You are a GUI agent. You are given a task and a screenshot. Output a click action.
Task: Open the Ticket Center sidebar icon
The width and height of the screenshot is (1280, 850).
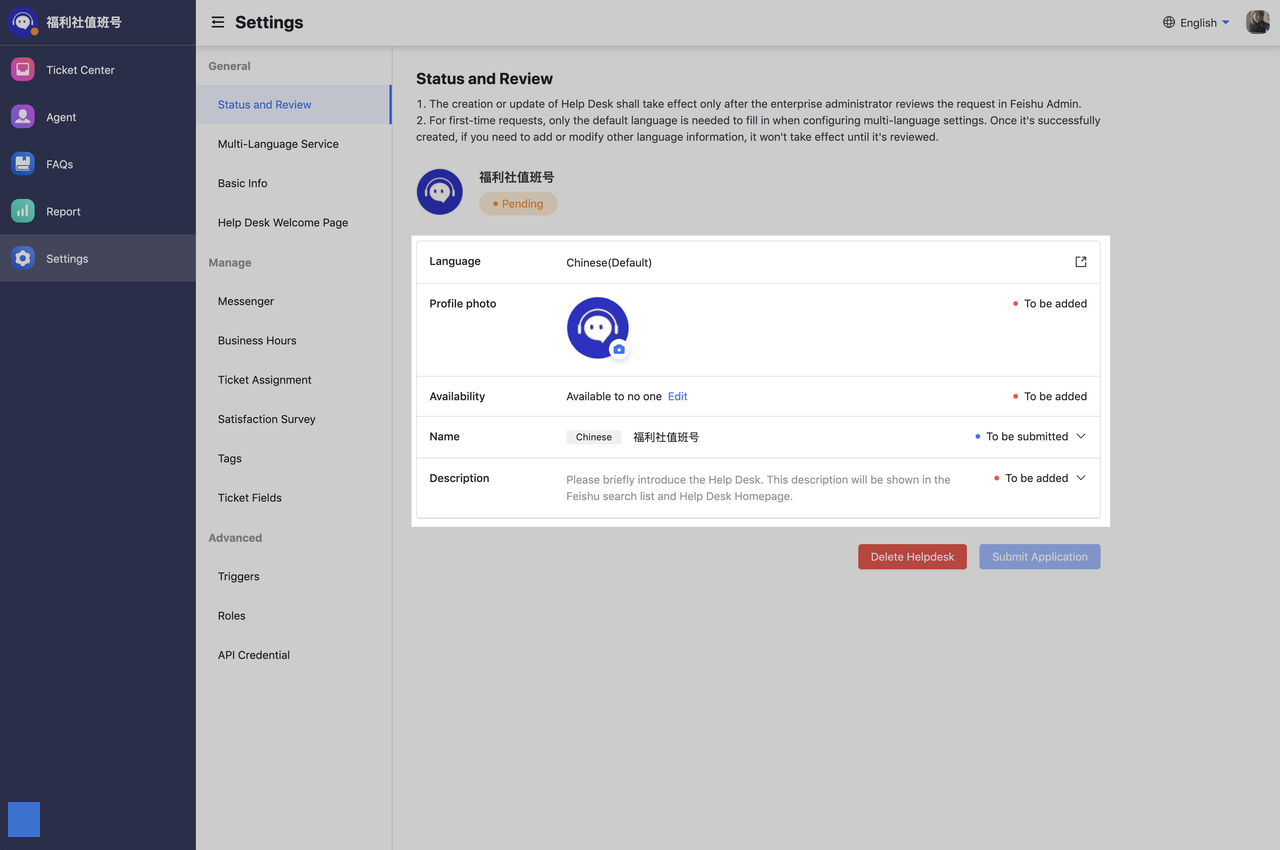(22, 69)
